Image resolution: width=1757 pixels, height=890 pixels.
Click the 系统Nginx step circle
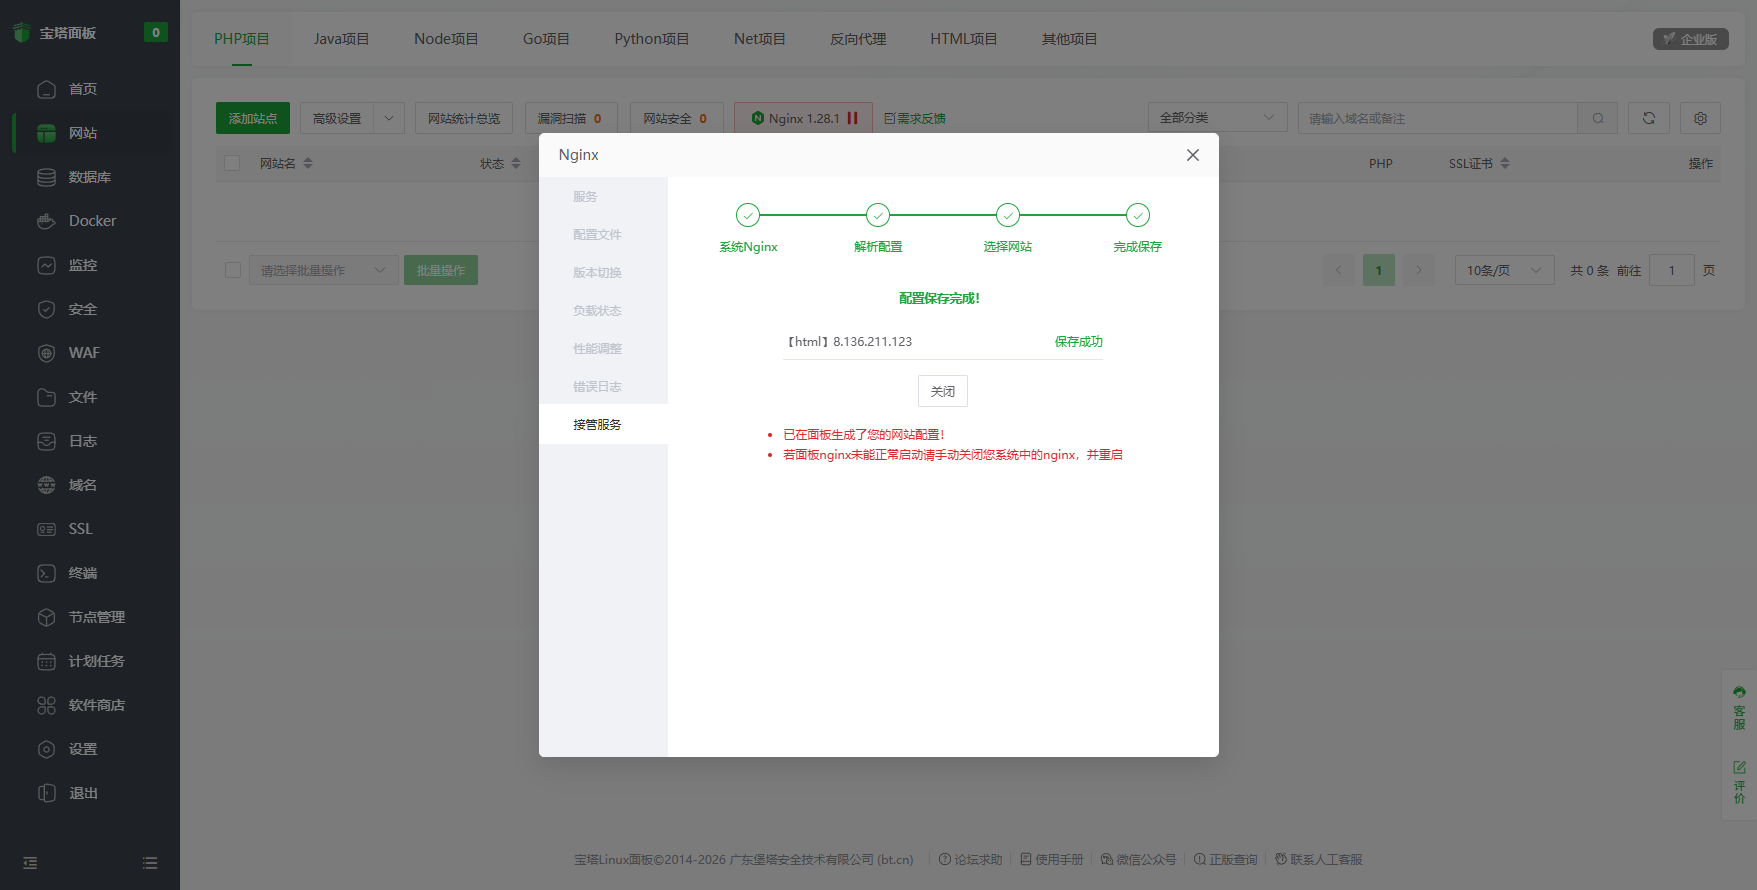coord(748,215)
